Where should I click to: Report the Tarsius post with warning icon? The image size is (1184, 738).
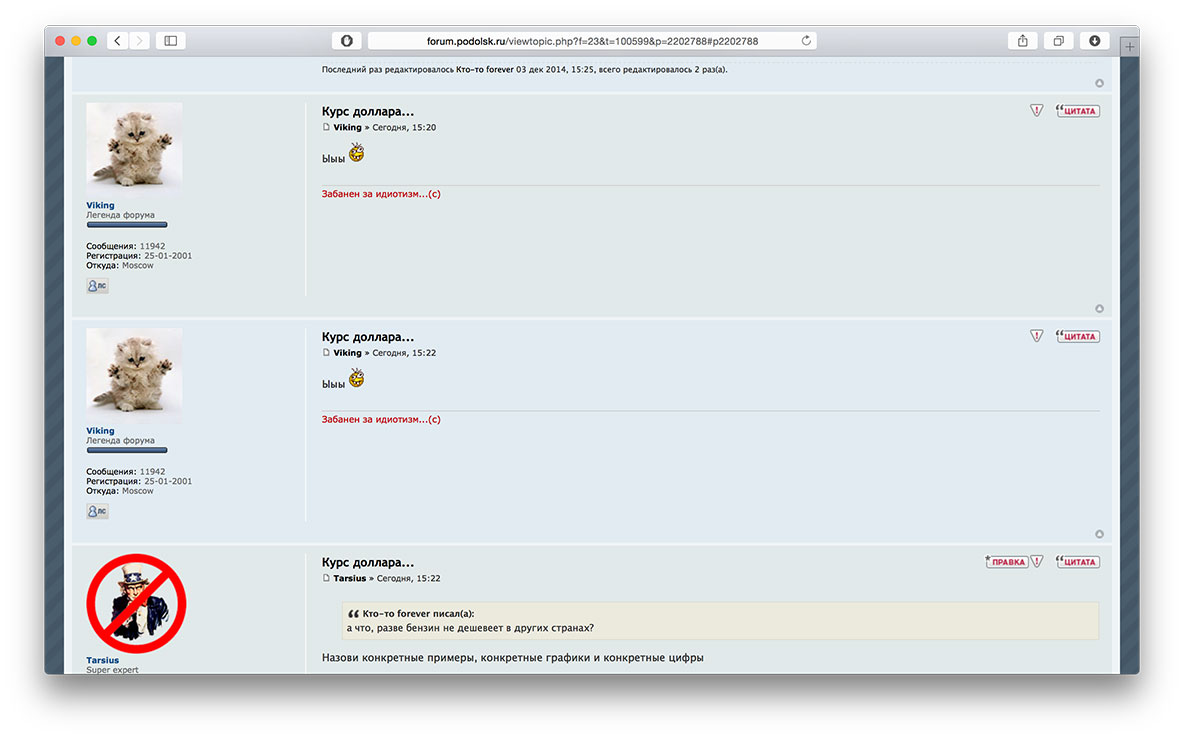pyautogui.click(x=1037, y=562)
